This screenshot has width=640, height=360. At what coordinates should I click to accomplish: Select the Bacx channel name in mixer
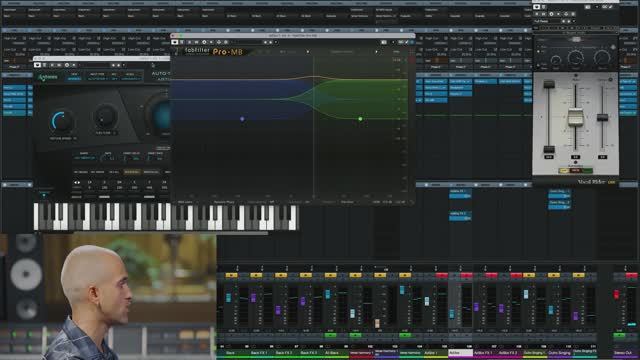[231, 353]
